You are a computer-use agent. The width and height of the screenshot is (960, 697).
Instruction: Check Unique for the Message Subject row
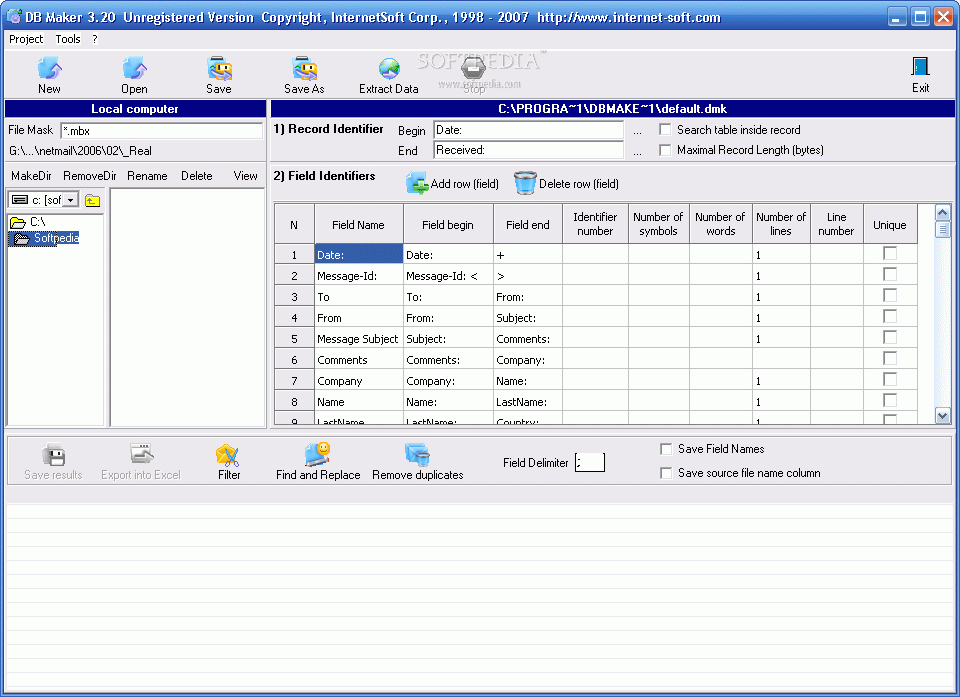click(x=890, y=337)
